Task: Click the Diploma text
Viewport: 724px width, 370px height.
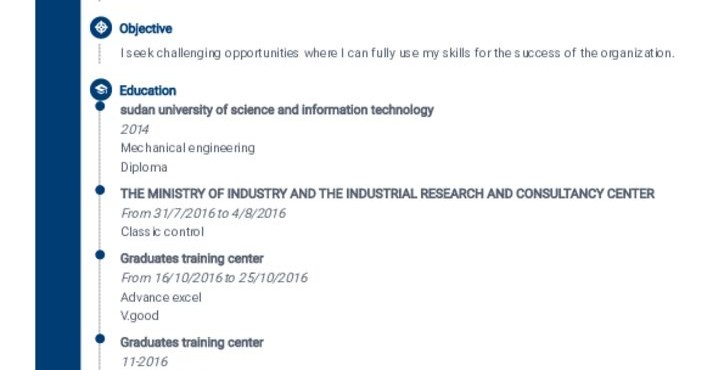Action: [x=144, y=167]
